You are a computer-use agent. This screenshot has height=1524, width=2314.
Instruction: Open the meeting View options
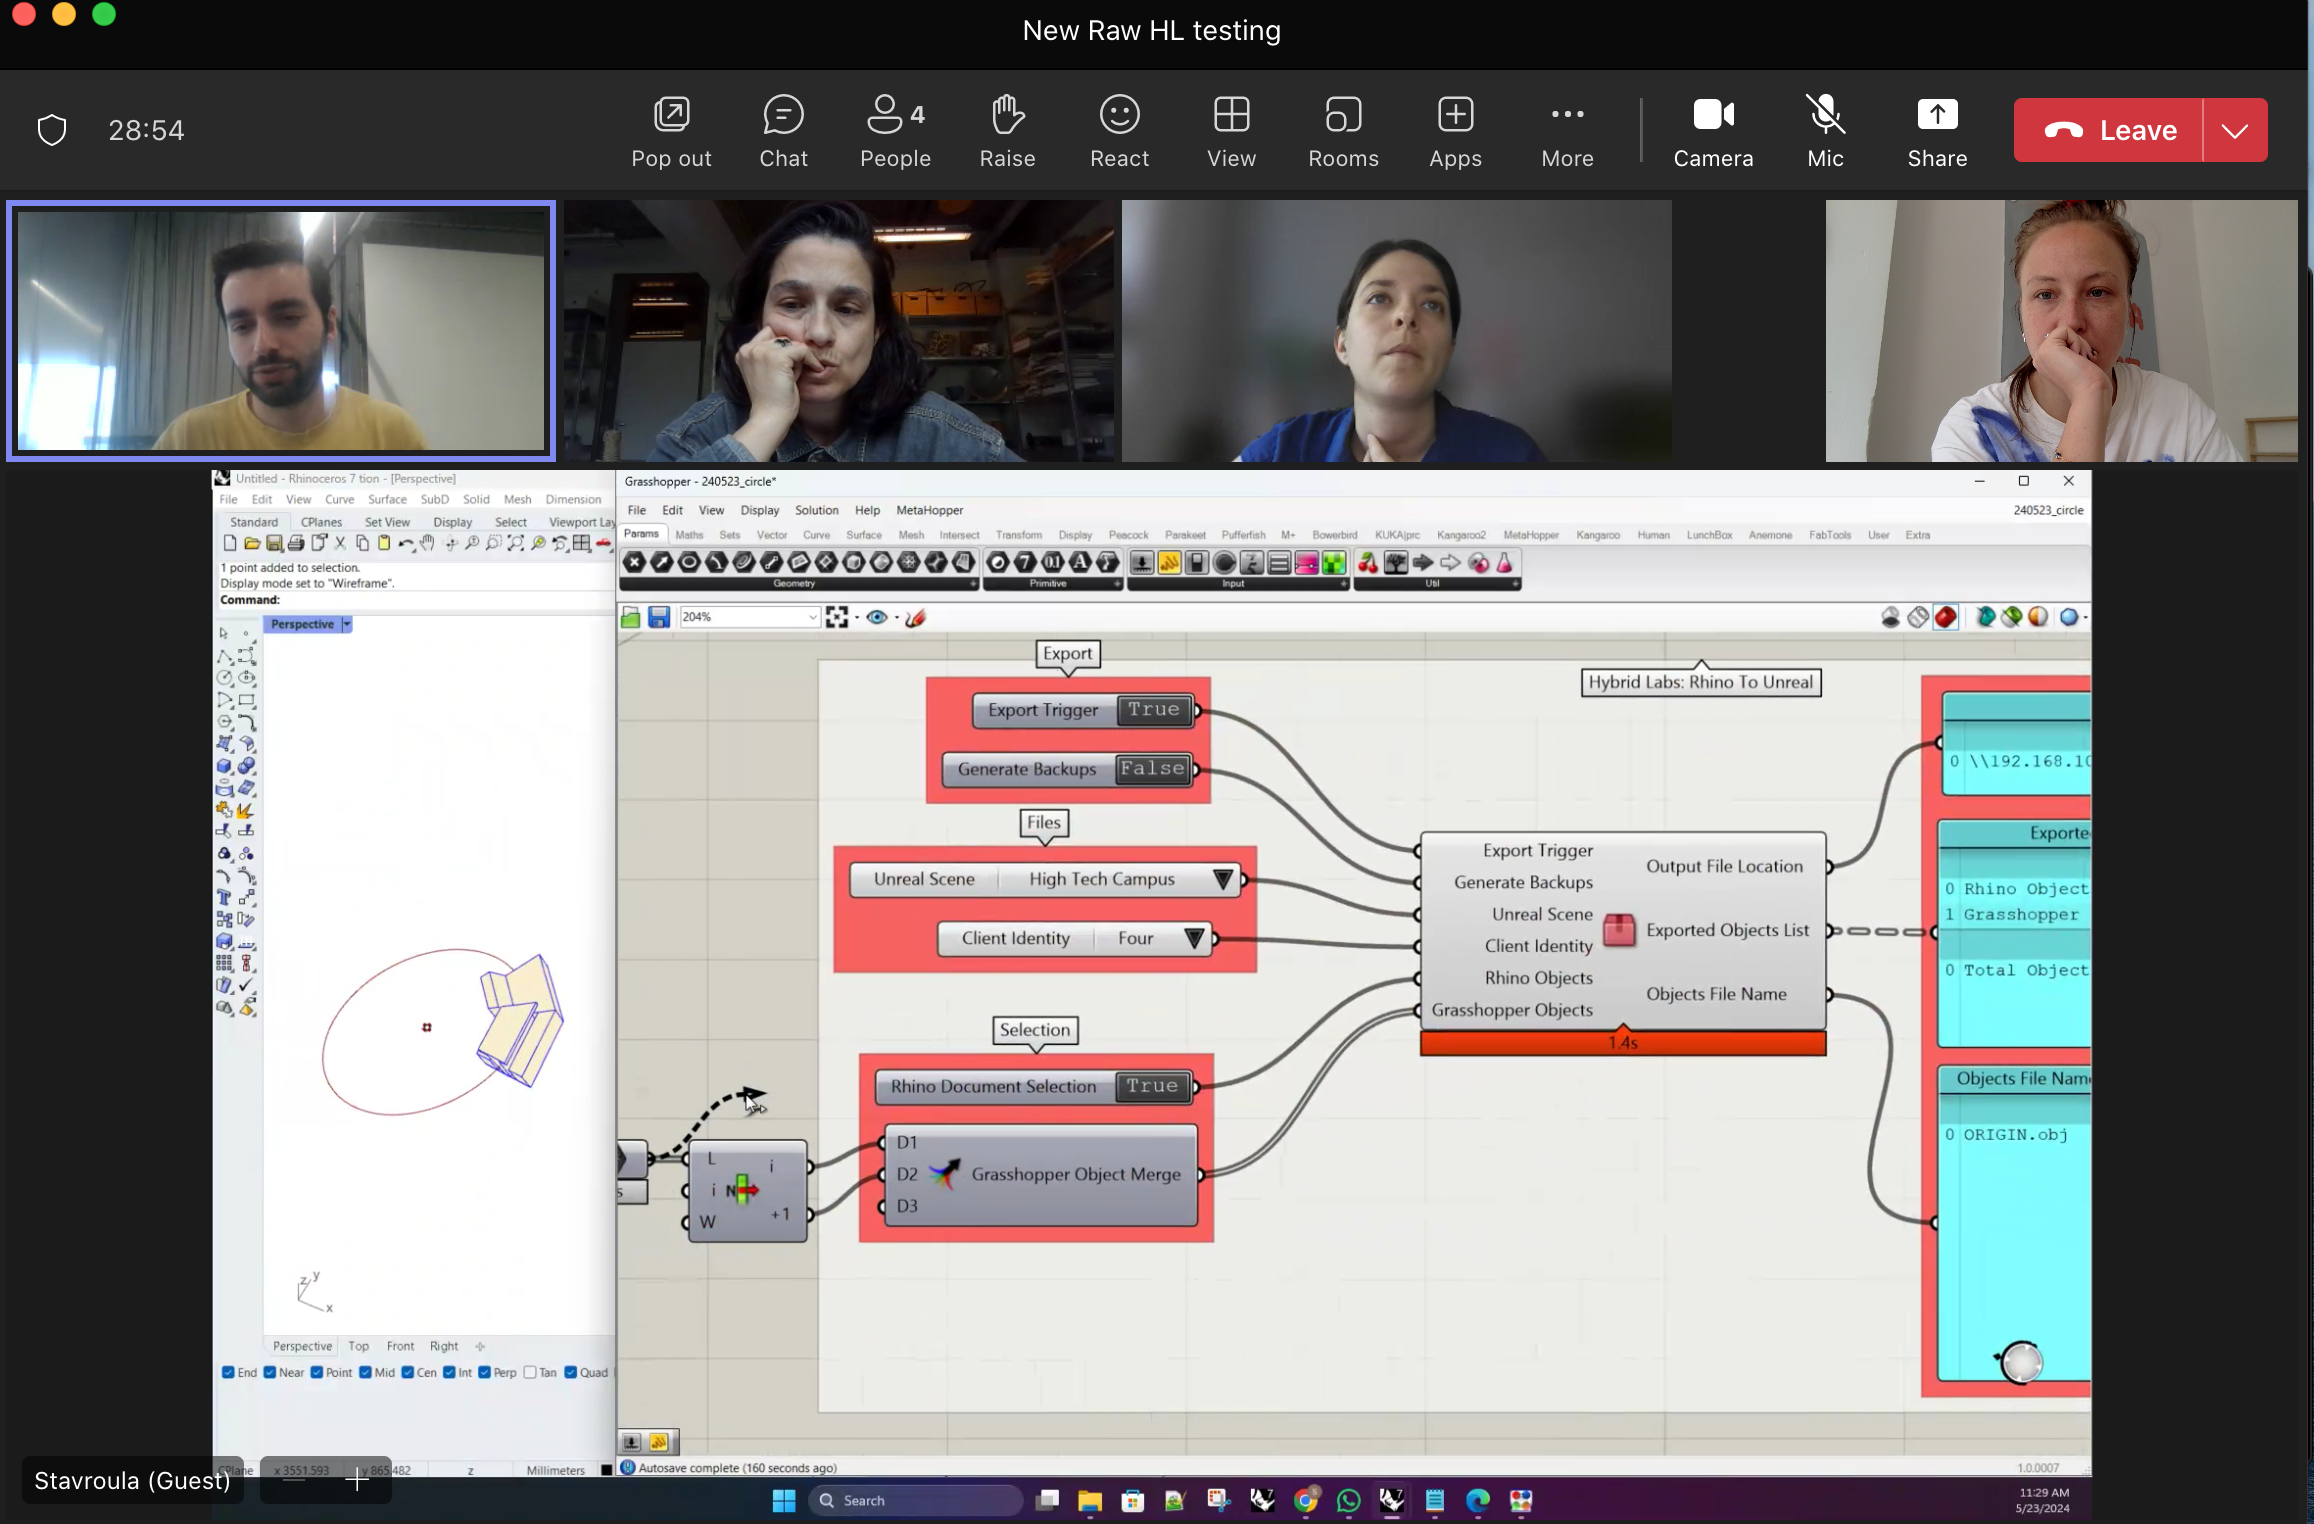1231,131
